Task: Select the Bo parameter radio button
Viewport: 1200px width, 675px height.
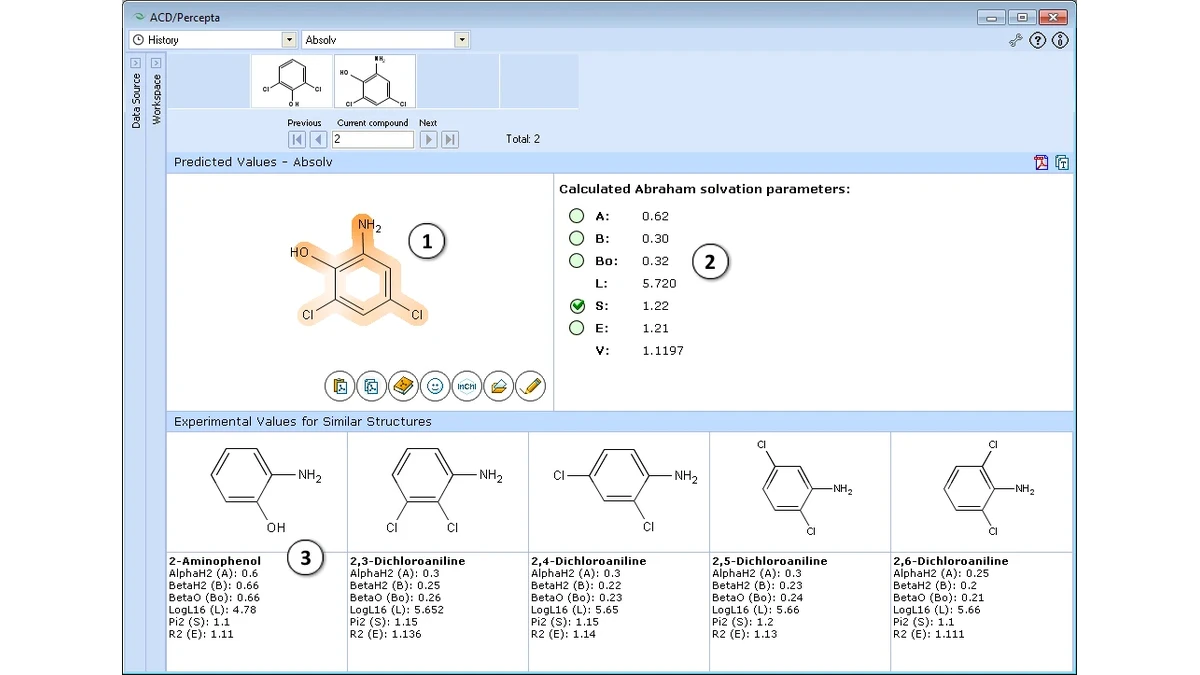Action: coord(577,261)
